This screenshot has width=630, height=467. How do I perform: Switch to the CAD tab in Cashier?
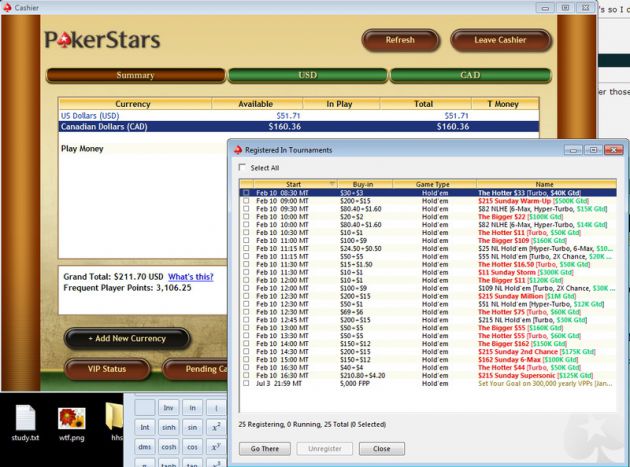click(470, 75)
